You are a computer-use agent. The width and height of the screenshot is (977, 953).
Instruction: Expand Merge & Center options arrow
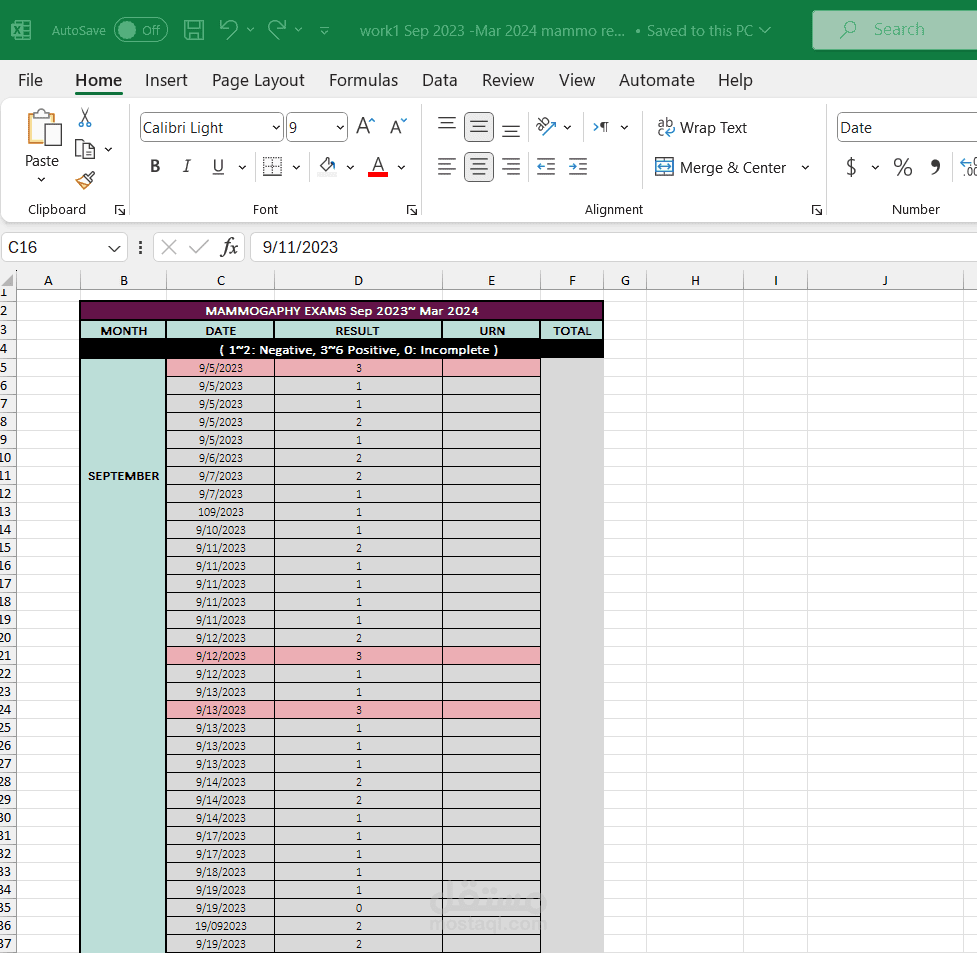[x=806, y=167]
